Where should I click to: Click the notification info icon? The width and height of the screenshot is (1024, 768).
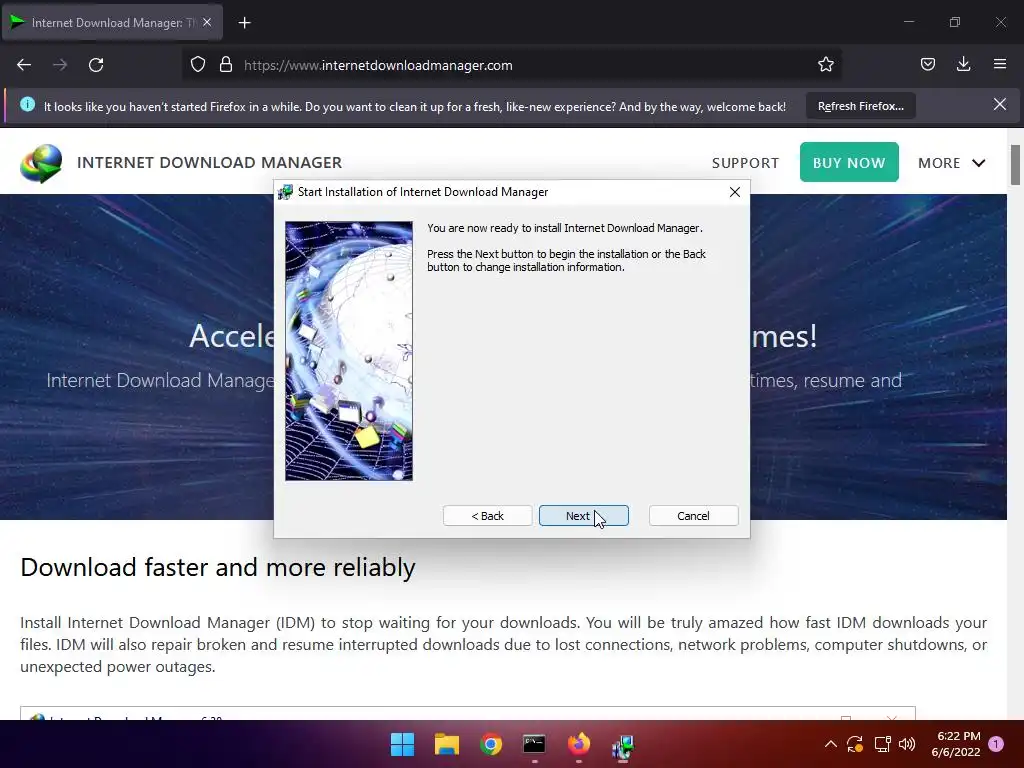coord(27,104)
